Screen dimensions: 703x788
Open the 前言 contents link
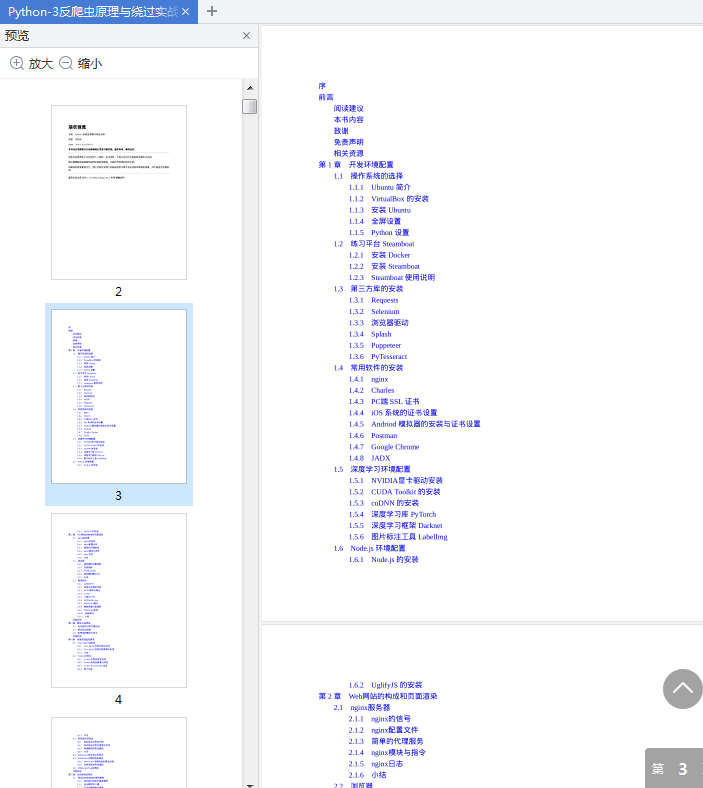[x=326, y=97]
